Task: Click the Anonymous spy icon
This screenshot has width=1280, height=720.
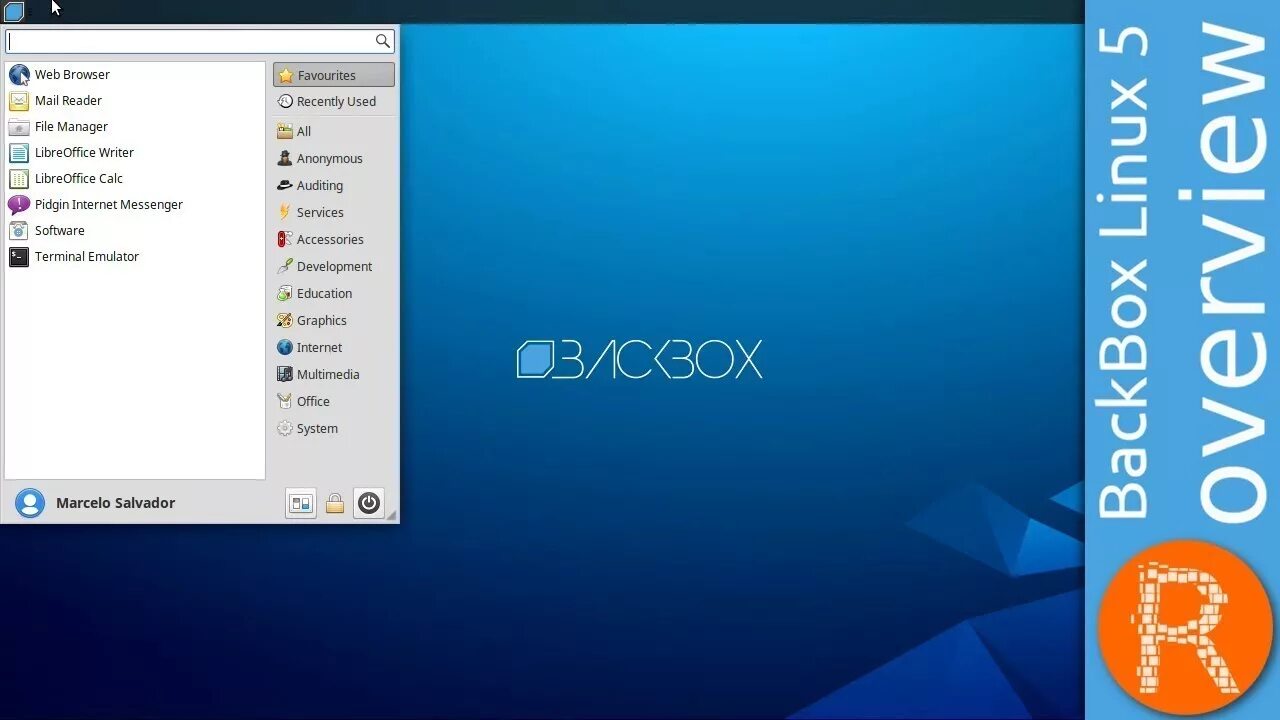Action: tap(285, 159)
